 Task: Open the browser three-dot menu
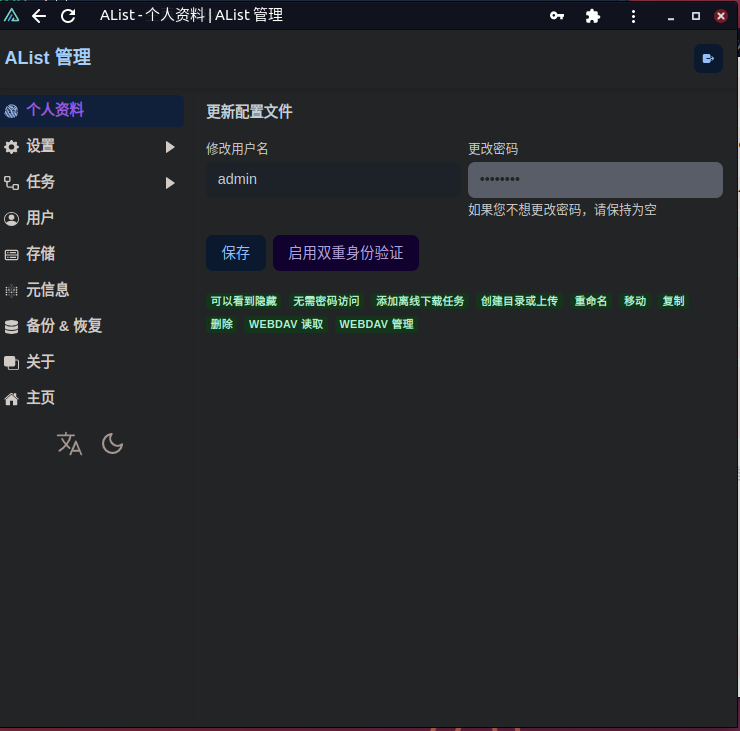coord(633,16)
